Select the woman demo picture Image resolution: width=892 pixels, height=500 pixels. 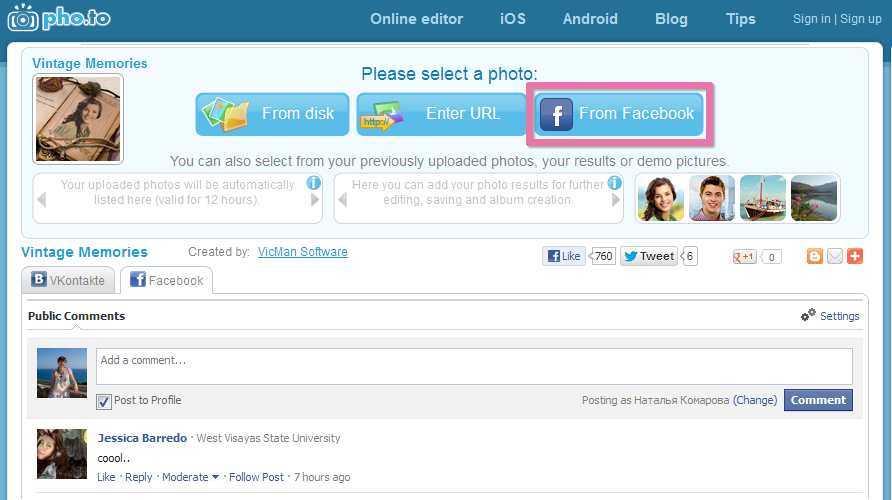coord(660,198)
